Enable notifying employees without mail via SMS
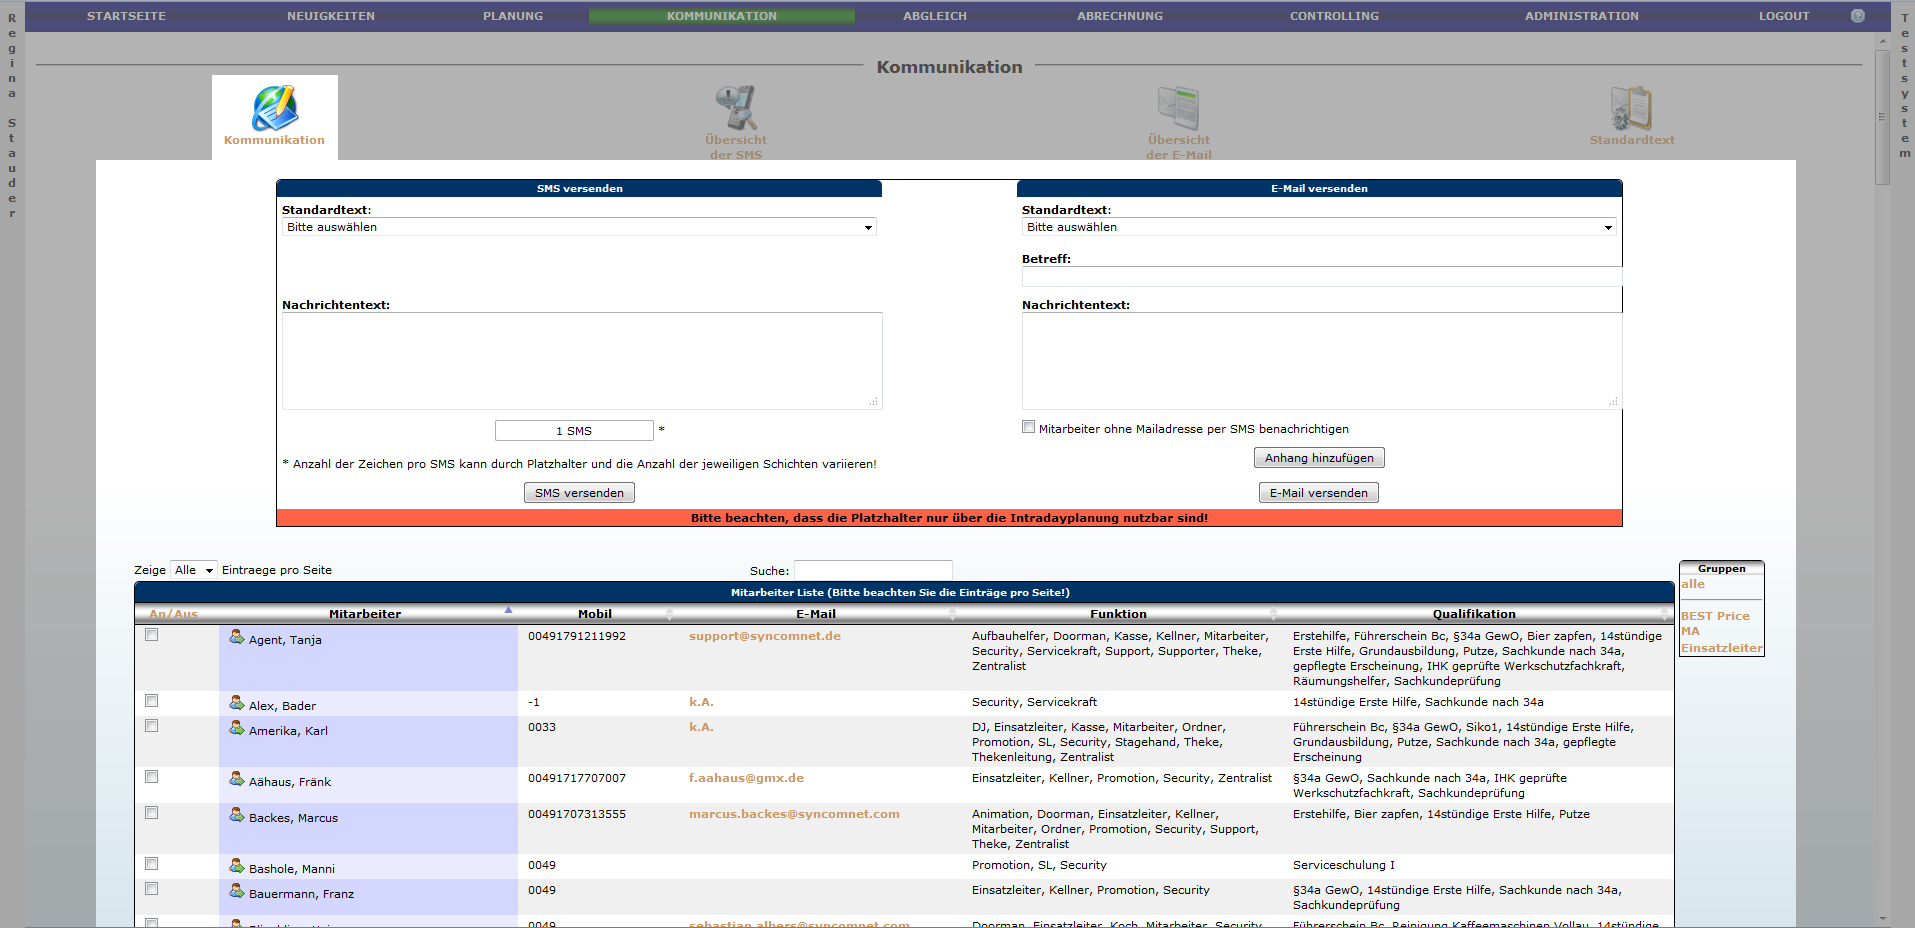Image resolution: width=1915 pixels, height=928 pixels. (1028, 427)
